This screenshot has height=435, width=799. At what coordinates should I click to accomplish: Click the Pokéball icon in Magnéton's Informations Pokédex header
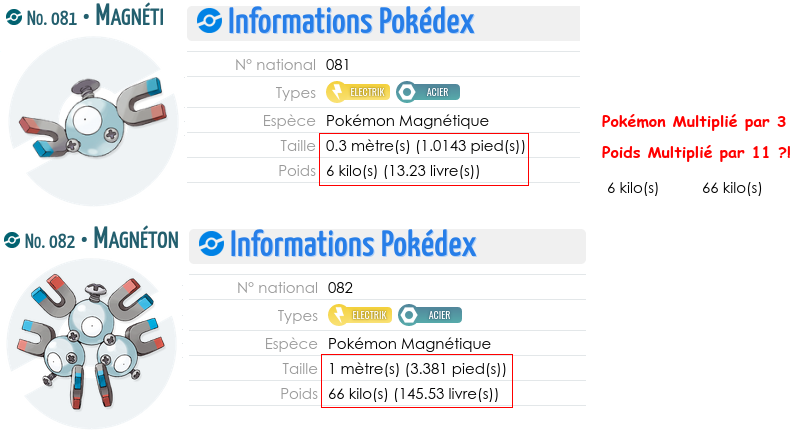coord(211,244)
